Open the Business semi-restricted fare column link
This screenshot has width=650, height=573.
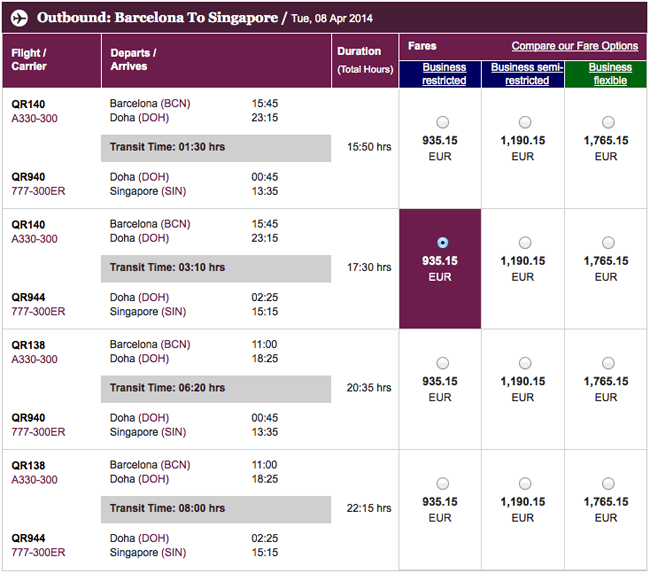pos(527,74)
